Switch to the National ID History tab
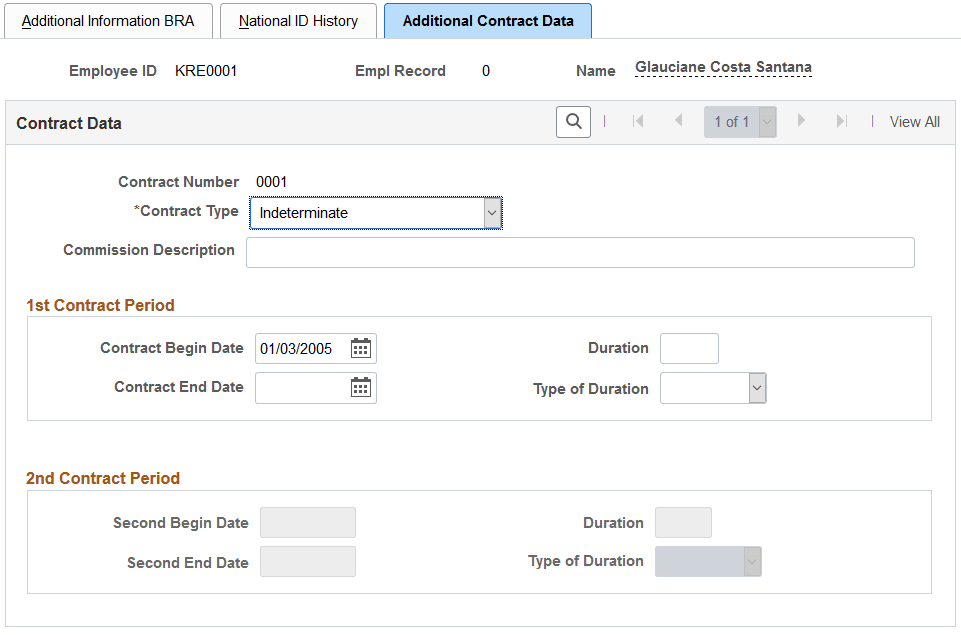Screen dimensions: 961x635 click(x=297, y=20)
